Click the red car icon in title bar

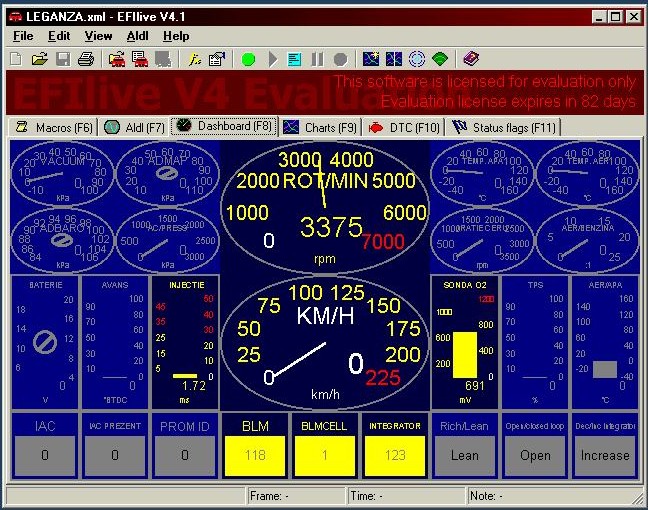click(x=15, y=17)
